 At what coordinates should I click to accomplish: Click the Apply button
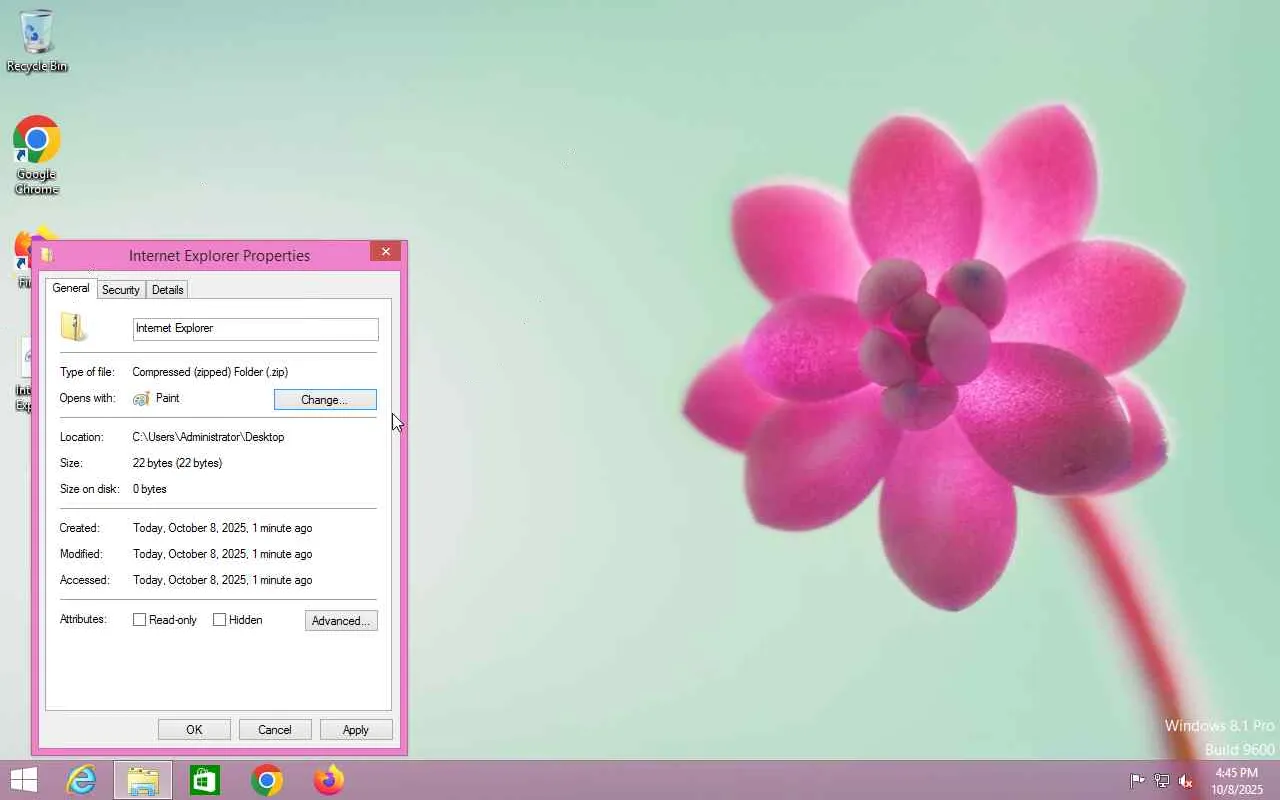click(356, 730)
